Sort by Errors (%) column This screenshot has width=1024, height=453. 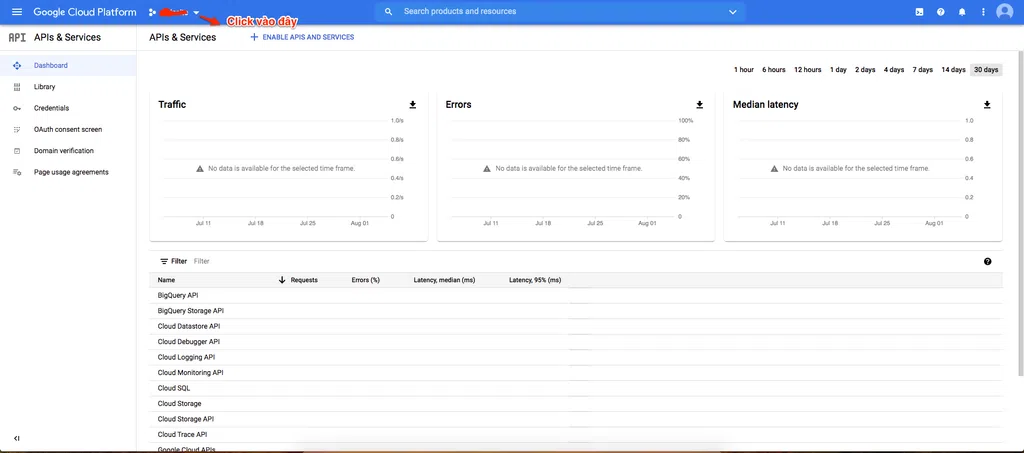(x=366, y=280)
